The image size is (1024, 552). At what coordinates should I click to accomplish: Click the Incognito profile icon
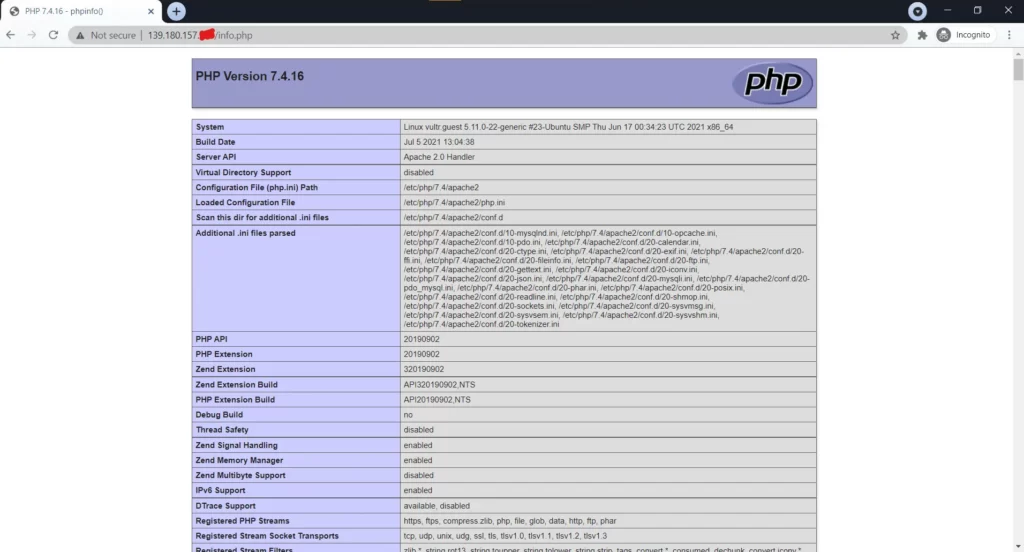[944, 35]
